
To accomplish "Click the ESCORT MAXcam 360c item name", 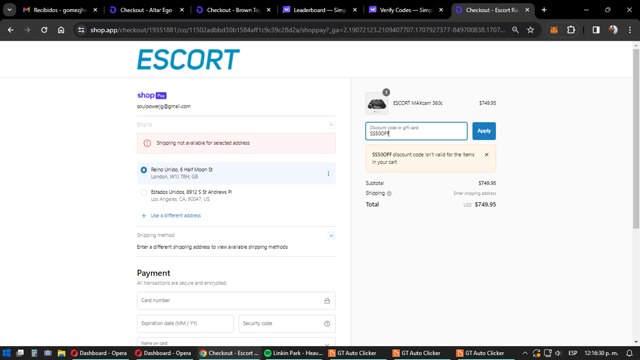I will pyautogui.click(x=418, y=103).
